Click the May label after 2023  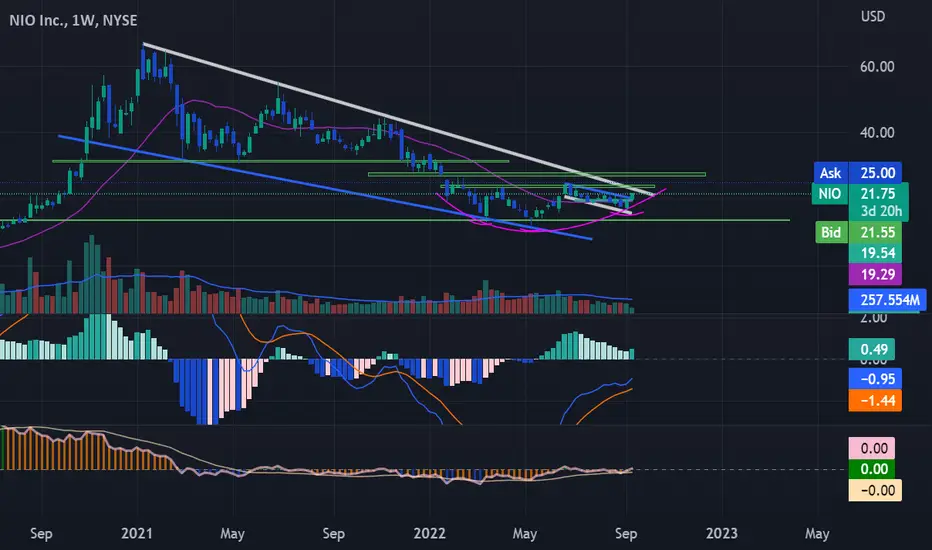point(817,533)
